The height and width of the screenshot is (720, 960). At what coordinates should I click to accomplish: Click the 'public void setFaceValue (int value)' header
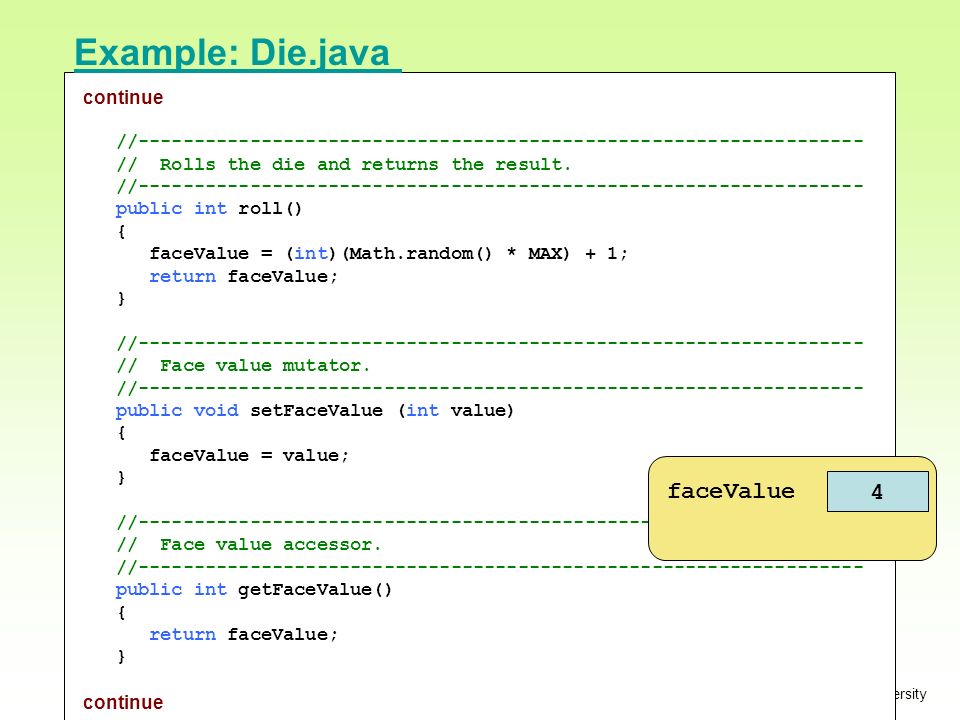315,410
